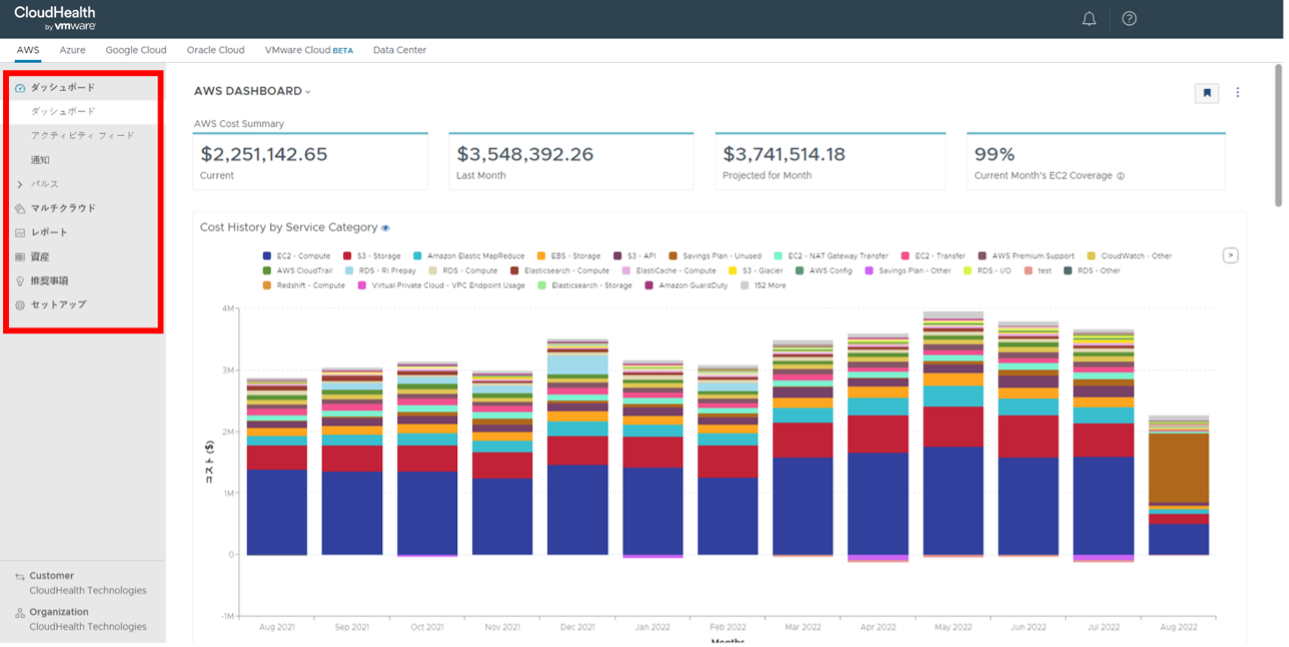Open the AWS DASHBOARD title dropdown
Viewport: 1289px width, 647px height.
[x=253, y=91]
